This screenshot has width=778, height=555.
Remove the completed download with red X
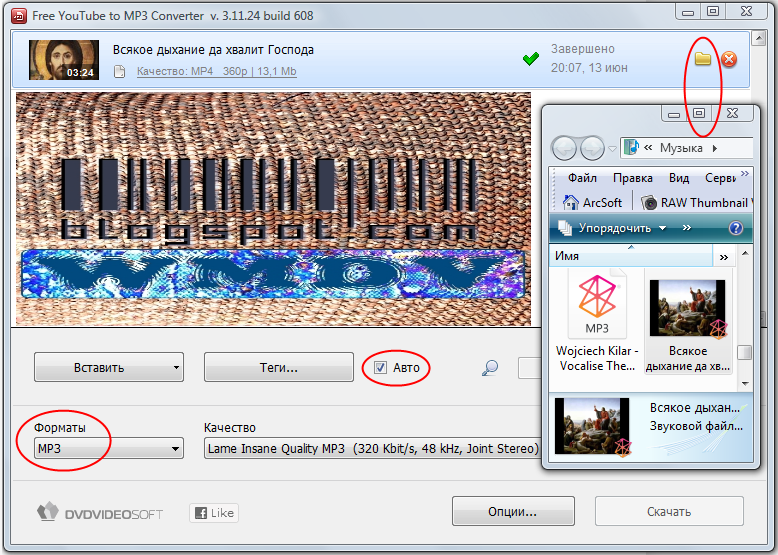point(729,60)
